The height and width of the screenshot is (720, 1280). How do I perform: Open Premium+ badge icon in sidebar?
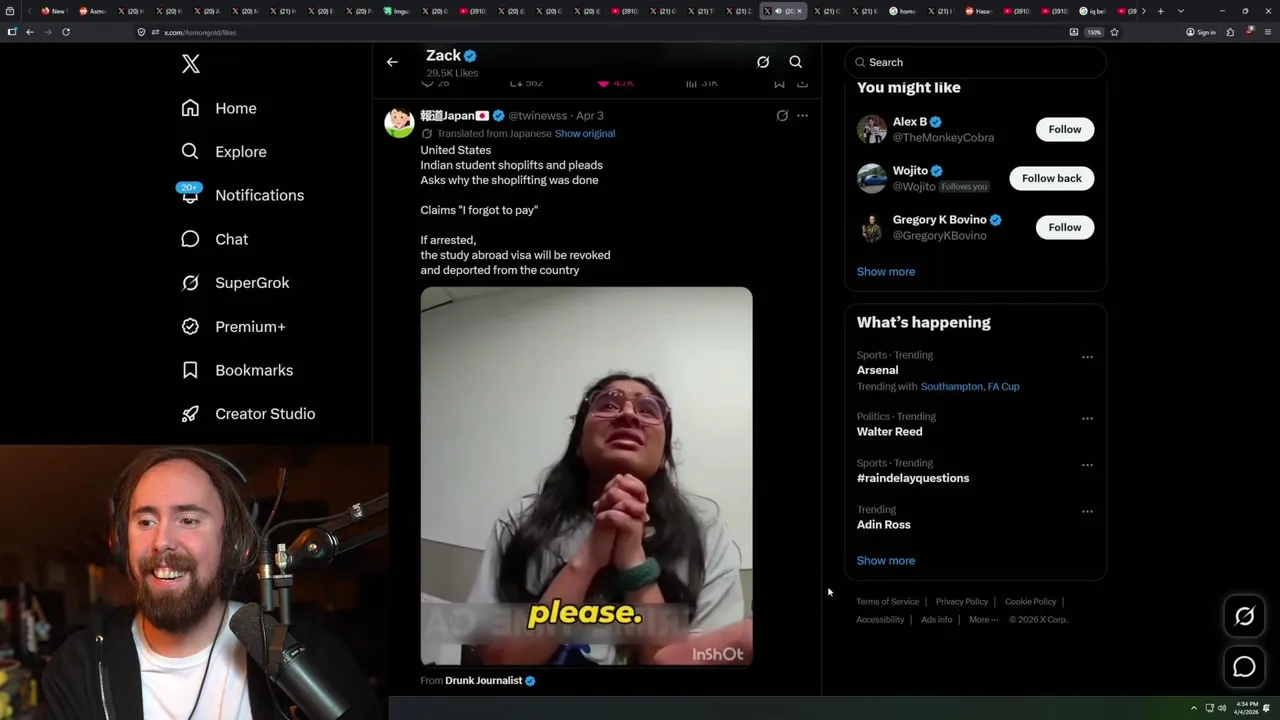click(190, 326)
